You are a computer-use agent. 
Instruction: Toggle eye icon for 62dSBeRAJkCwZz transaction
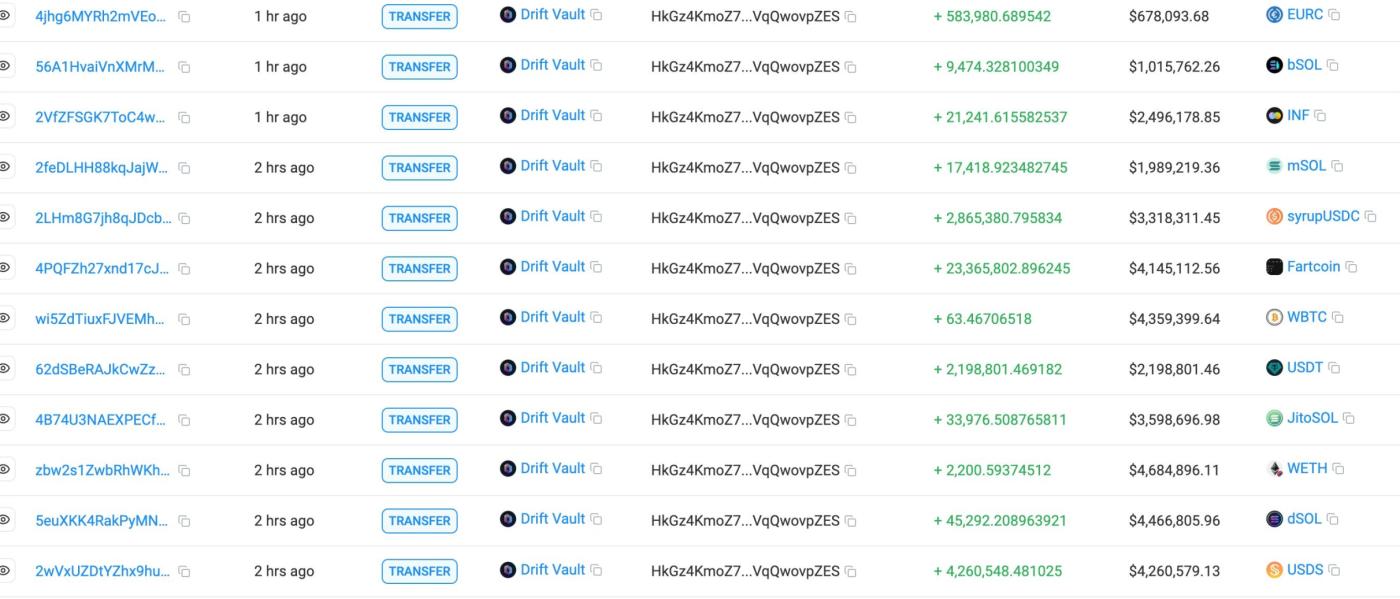tap(5, 369)
